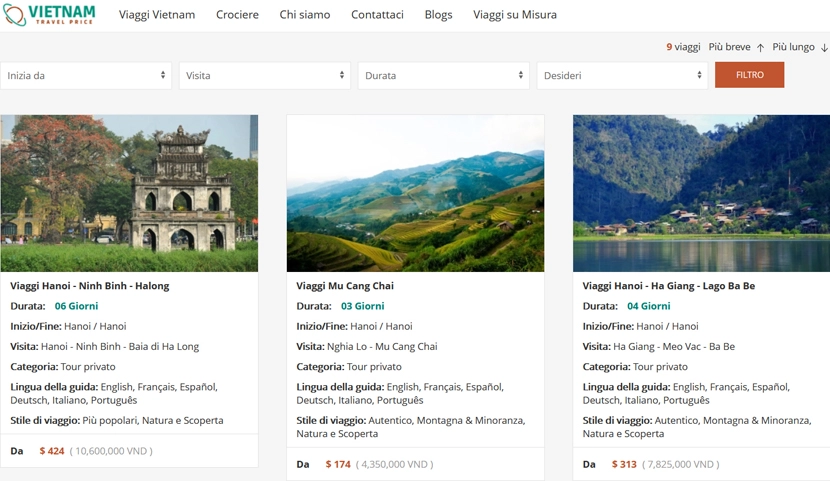Image resolution: width=830 pixels, height=481 pixels.
Task: Expand the Visita dropdown
Action: point(265,76)
